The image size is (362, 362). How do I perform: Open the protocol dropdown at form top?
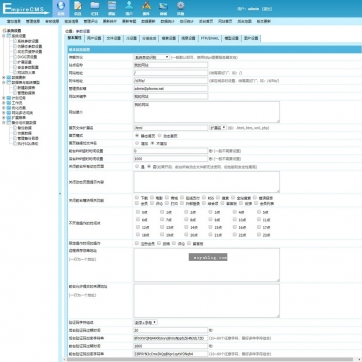[x=152, y=57]
